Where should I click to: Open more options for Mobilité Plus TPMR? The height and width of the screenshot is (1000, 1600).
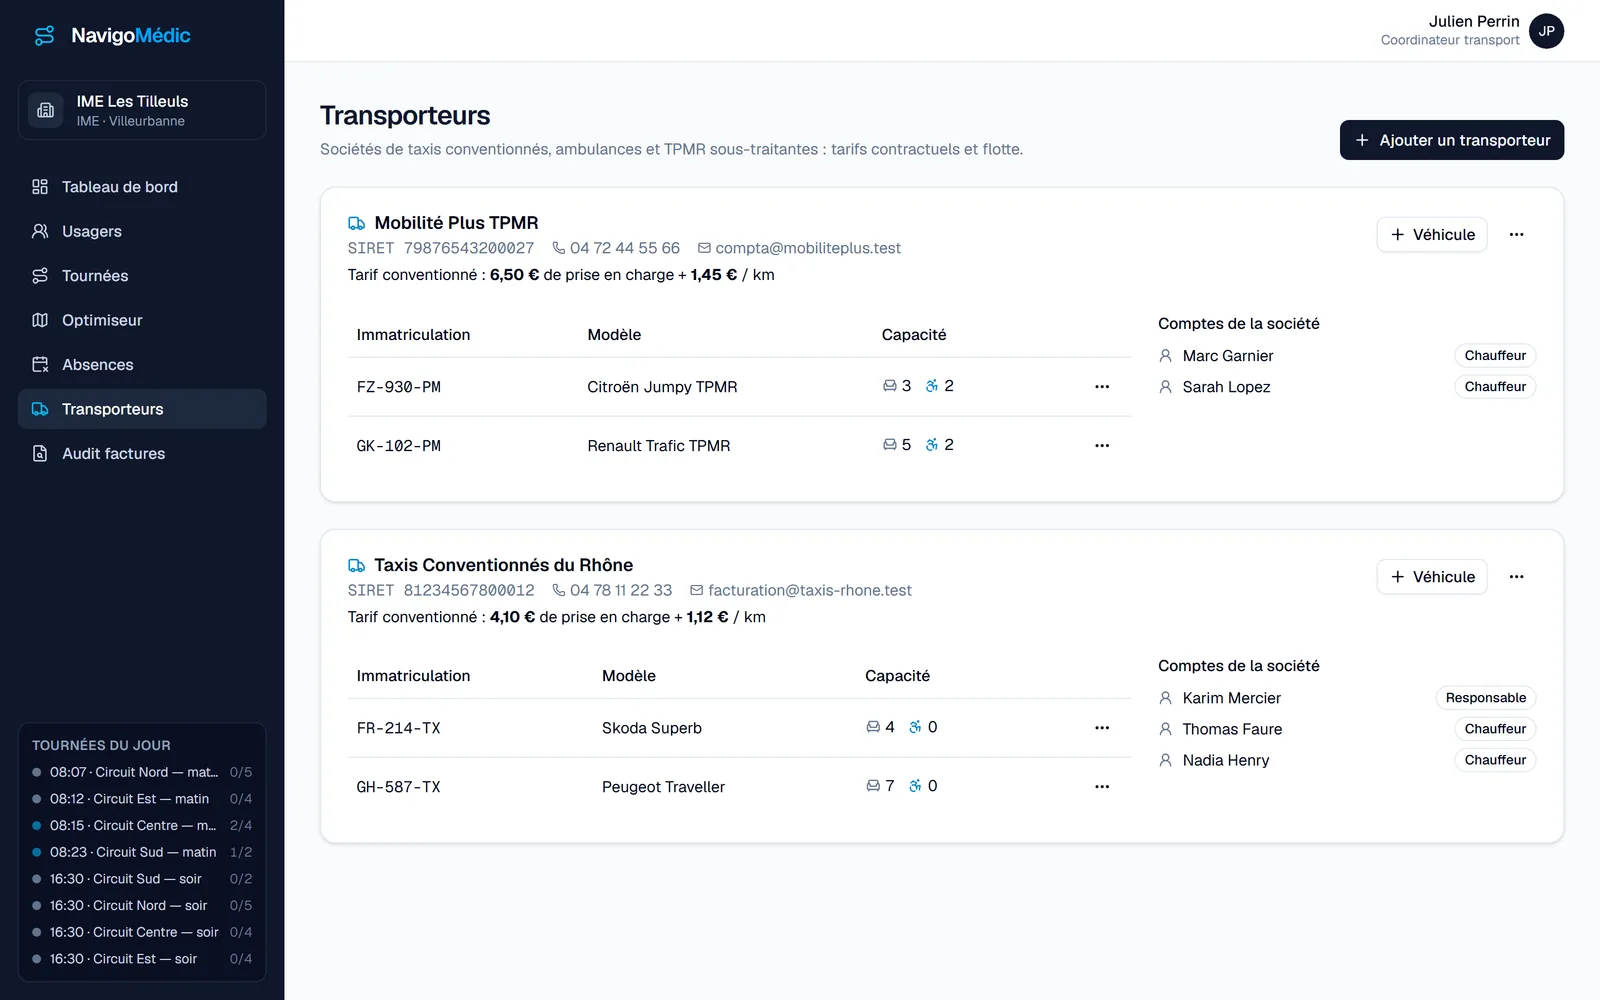click(1517, 235)
